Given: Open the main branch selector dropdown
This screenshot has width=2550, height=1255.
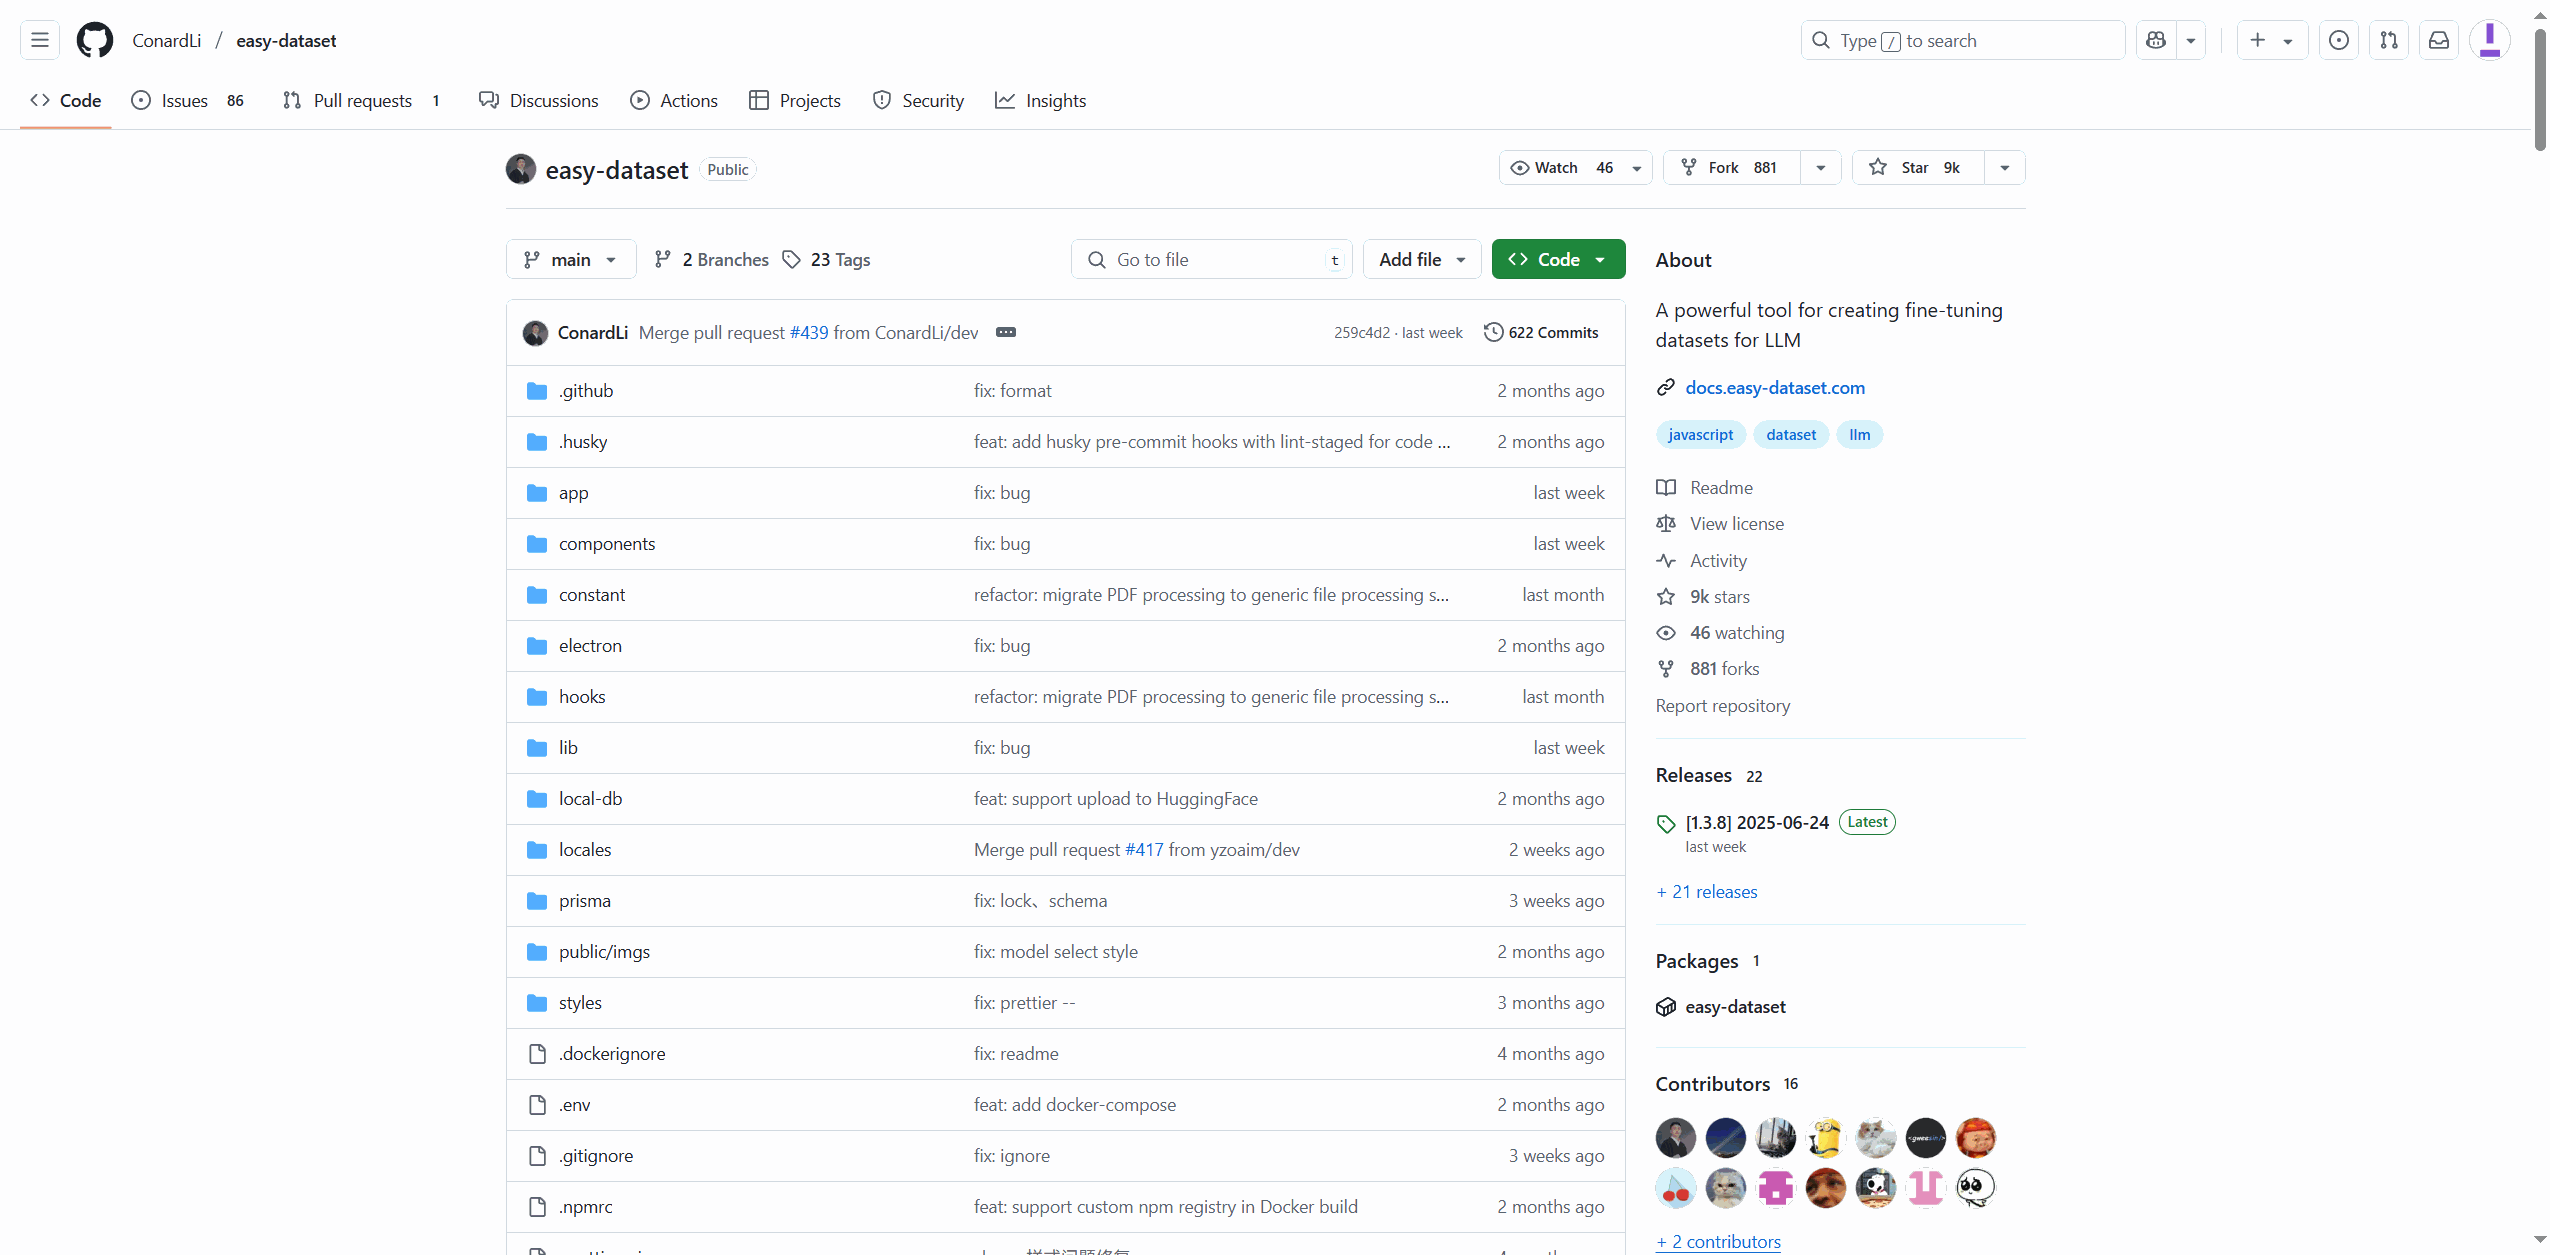Looking at the screenshot, I should 571,260.
